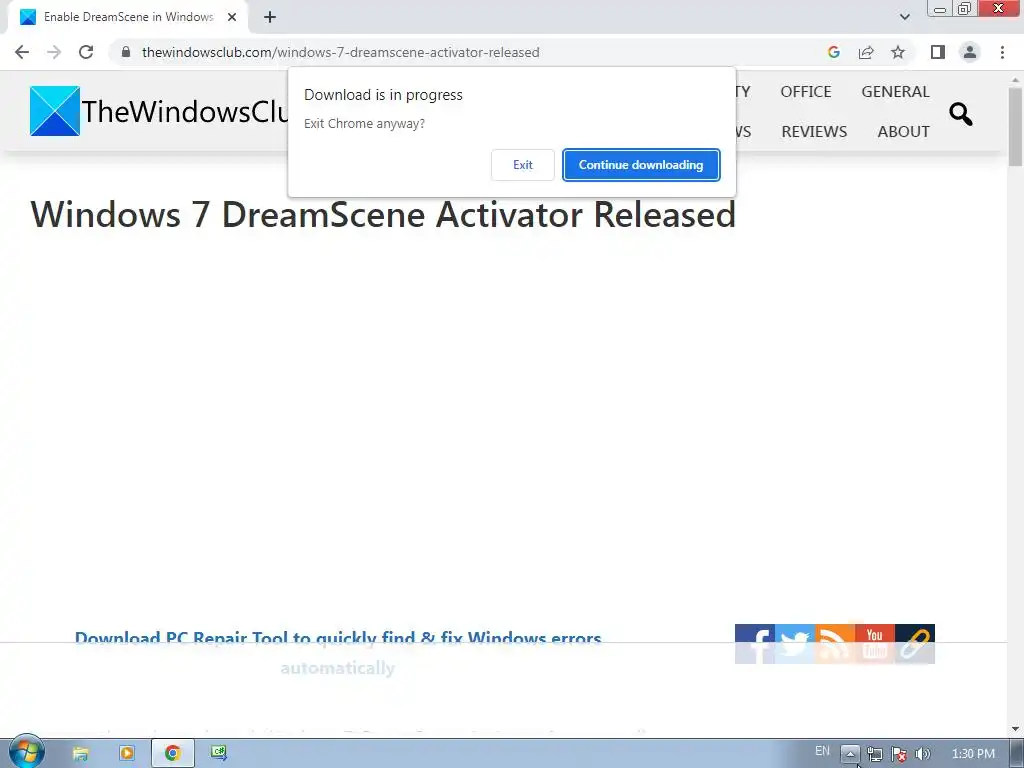Open the REVIEWS menu item
The width and height of the screenshot is (1024, 768).
(814, 131)
